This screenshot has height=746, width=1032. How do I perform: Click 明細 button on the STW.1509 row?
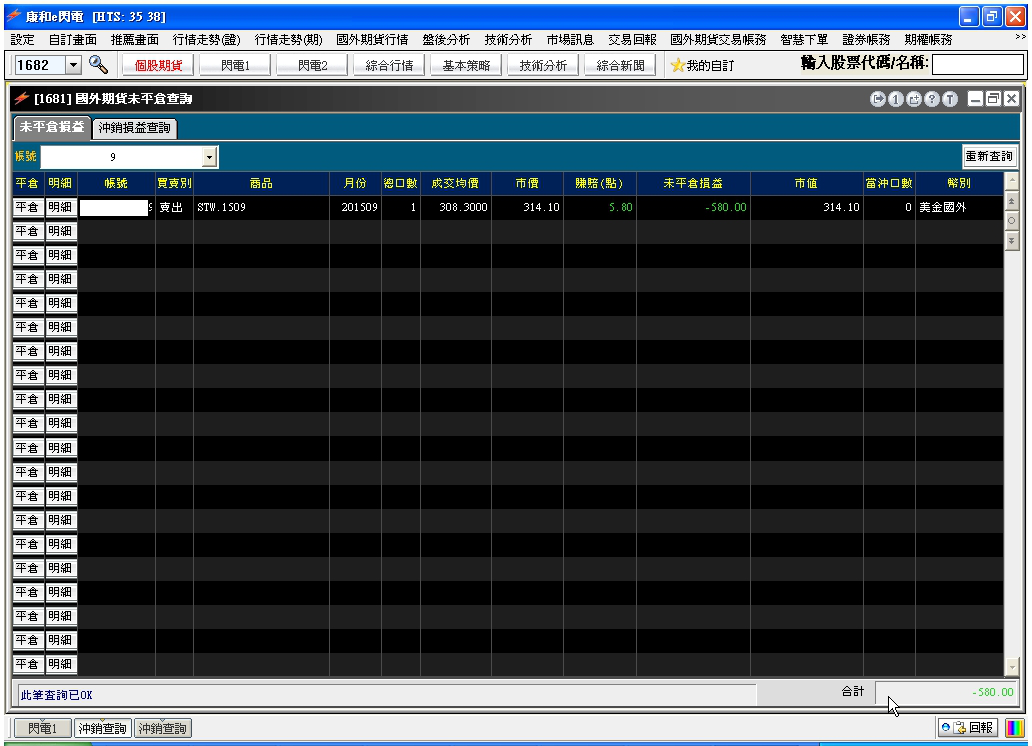61,207
